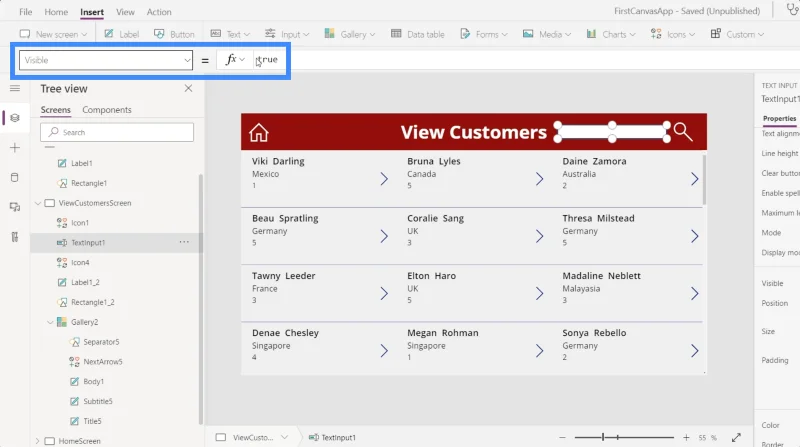The height and width of the screenshot is (447, 800).
Task: Select Body1 in the tree
Action: coord(93,382)
